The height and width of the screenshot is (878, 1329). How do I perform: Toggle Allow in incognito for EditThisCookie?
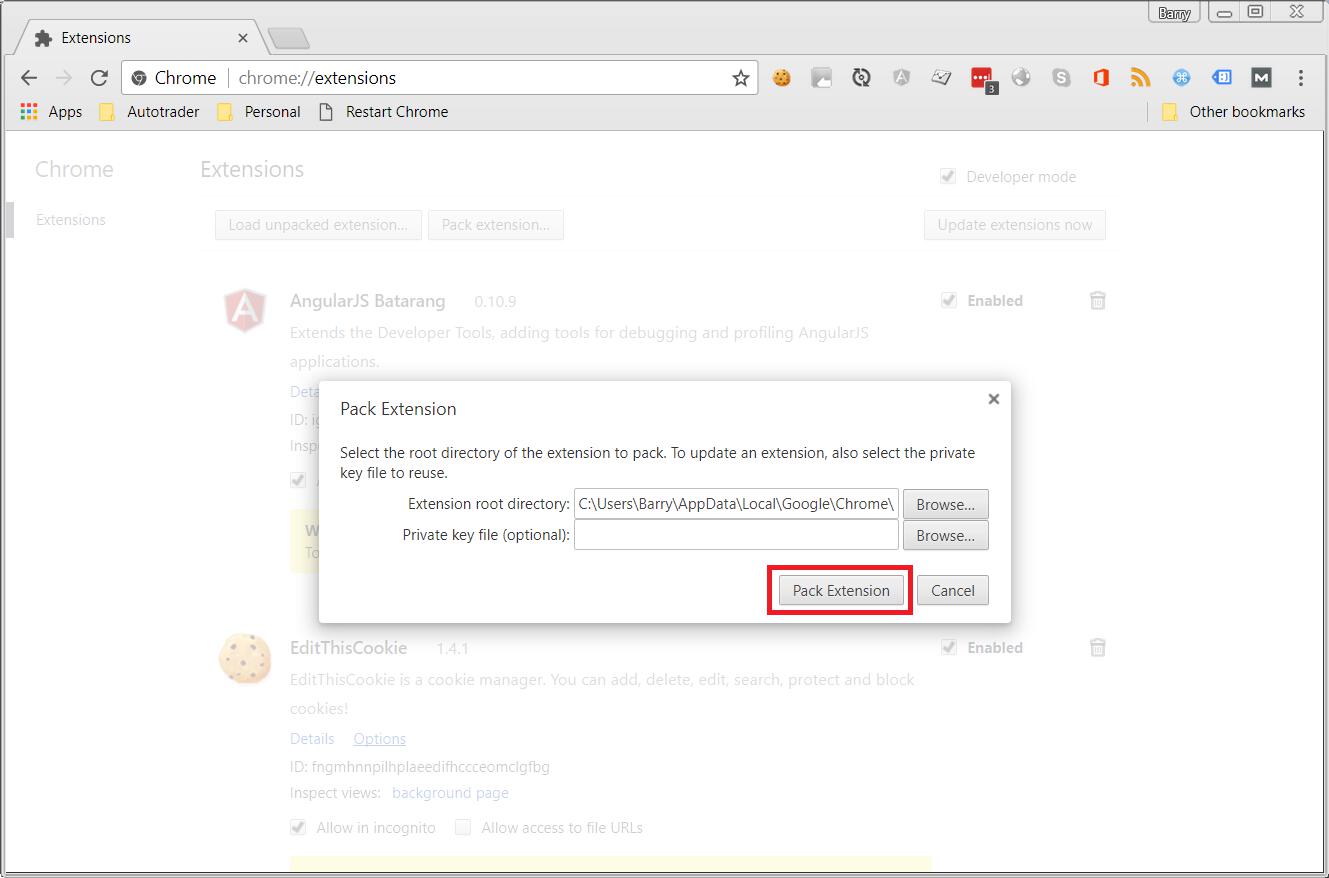298,827
